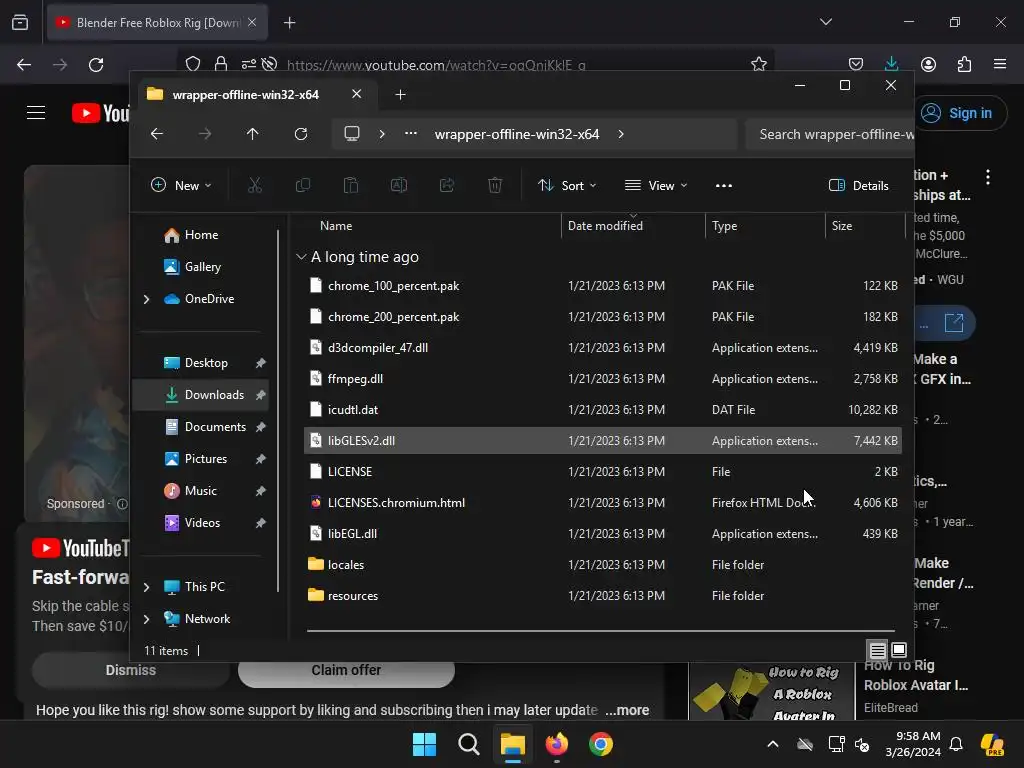Screen dimensions: 1024x768
Task: Open Firefox list all tabs dropdown
Action: [825, 22]
